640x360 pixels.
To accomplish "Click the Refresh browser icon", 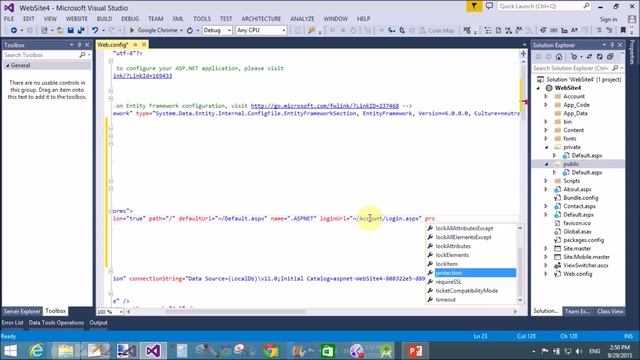I will click(190, 30).
